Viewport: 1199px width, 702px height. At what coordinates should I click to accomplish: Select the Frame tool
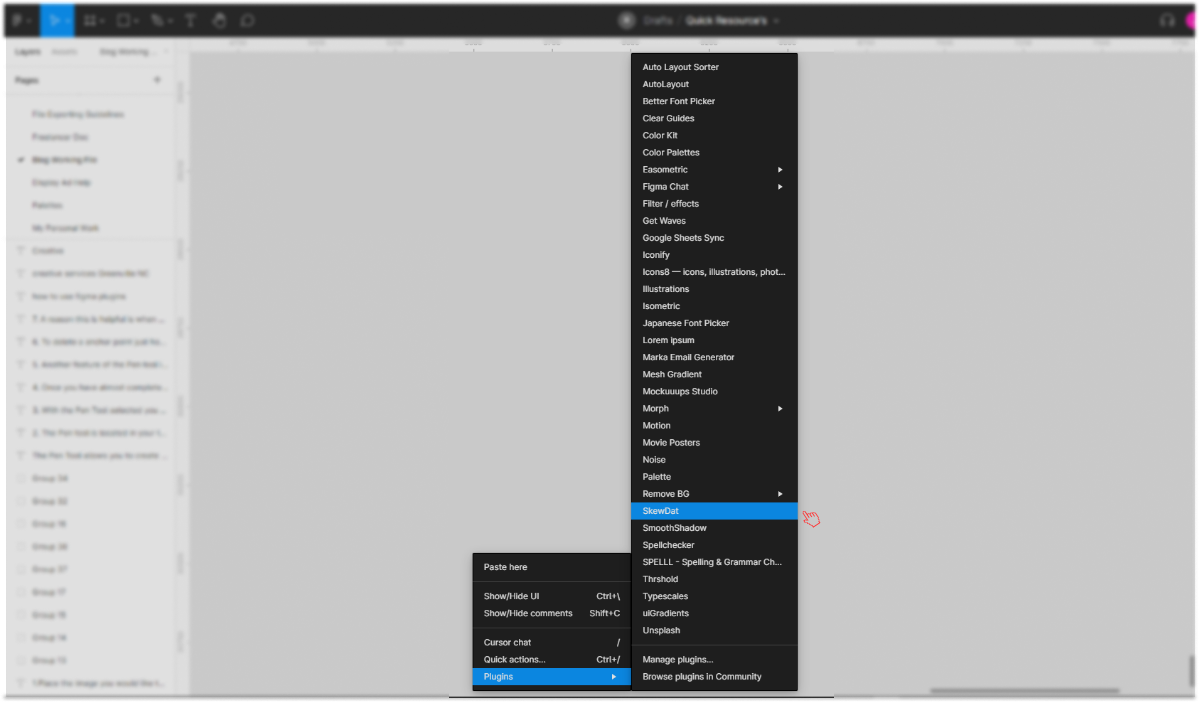point(89,19)
